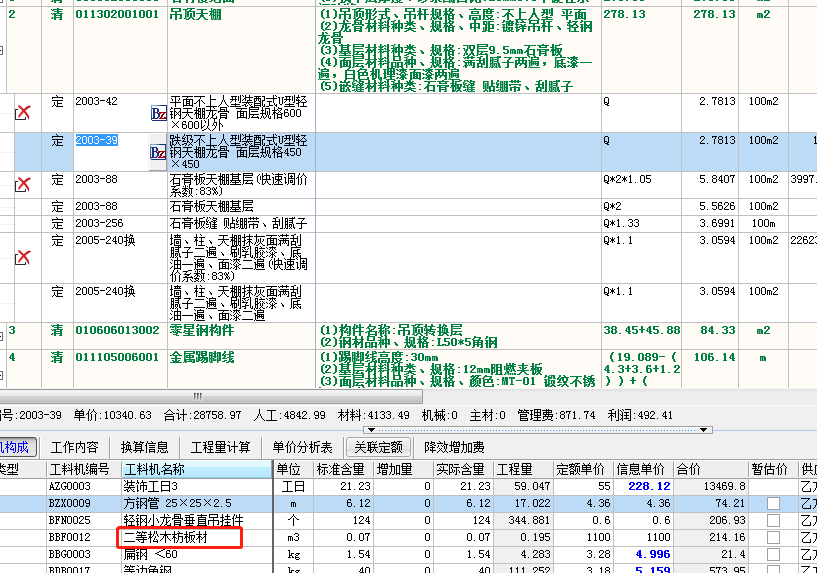817x573 pixels.
Task: Show the 单价分析表 tab
Action: 302,447
